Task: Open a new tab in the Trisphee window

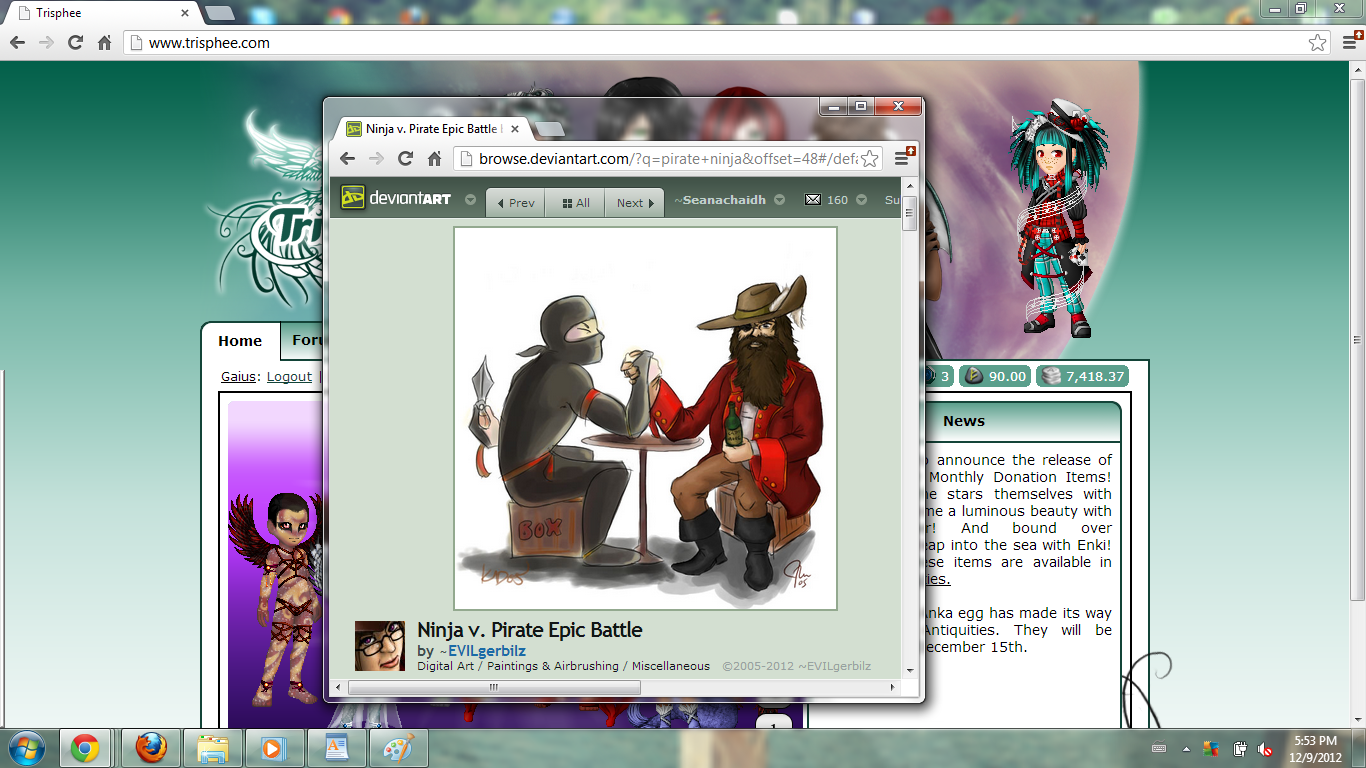Action: click(220, 13)
